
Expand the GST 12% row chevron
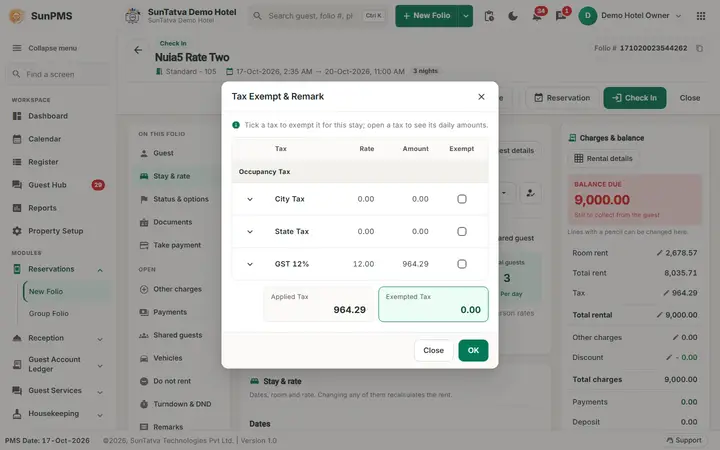pos(250,264)
